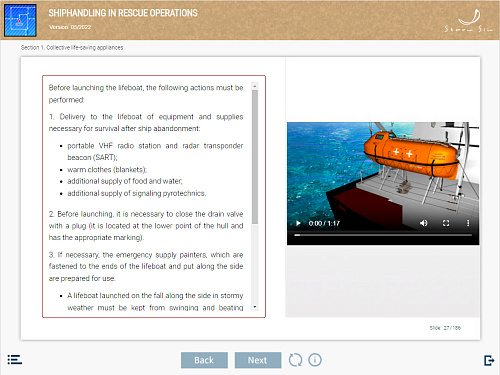Click the circular reload slide icon
This screenshot has width=500, height=375.
(295, 360)
